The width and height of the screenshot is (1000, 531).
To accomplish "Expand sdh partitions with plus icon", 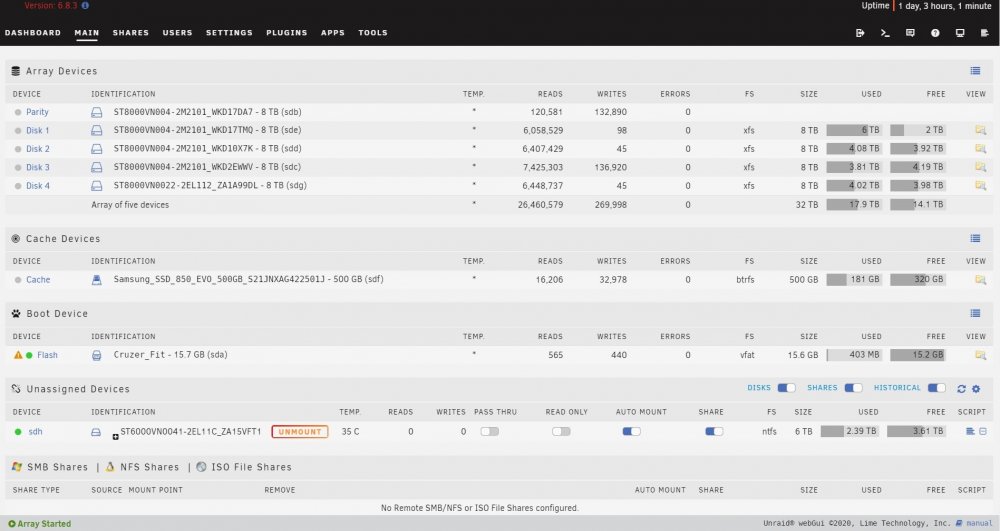I will (115, 437).
